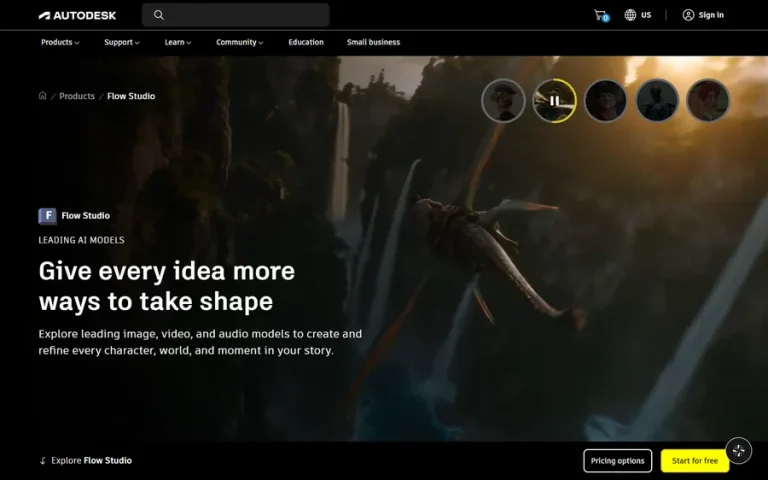Open the region selector globe icon

(630, 15)
